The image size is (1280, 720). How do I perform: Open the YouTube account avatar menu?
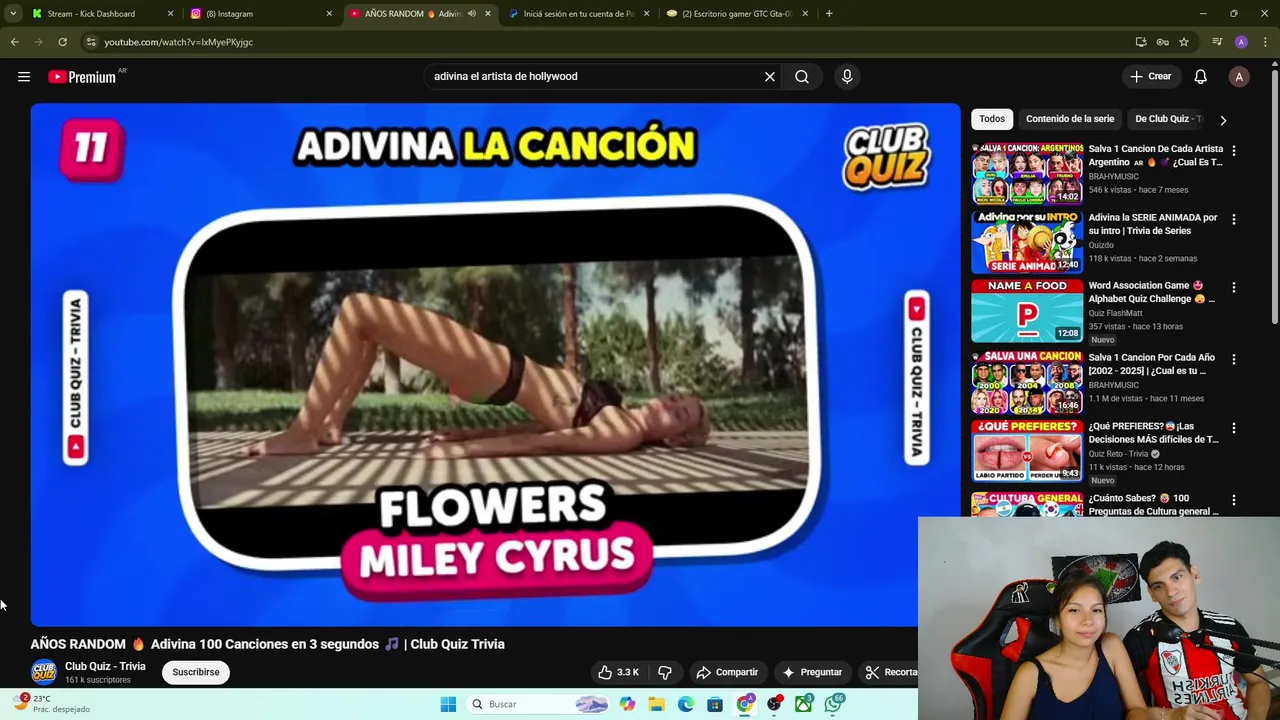tap(1239, 77)
